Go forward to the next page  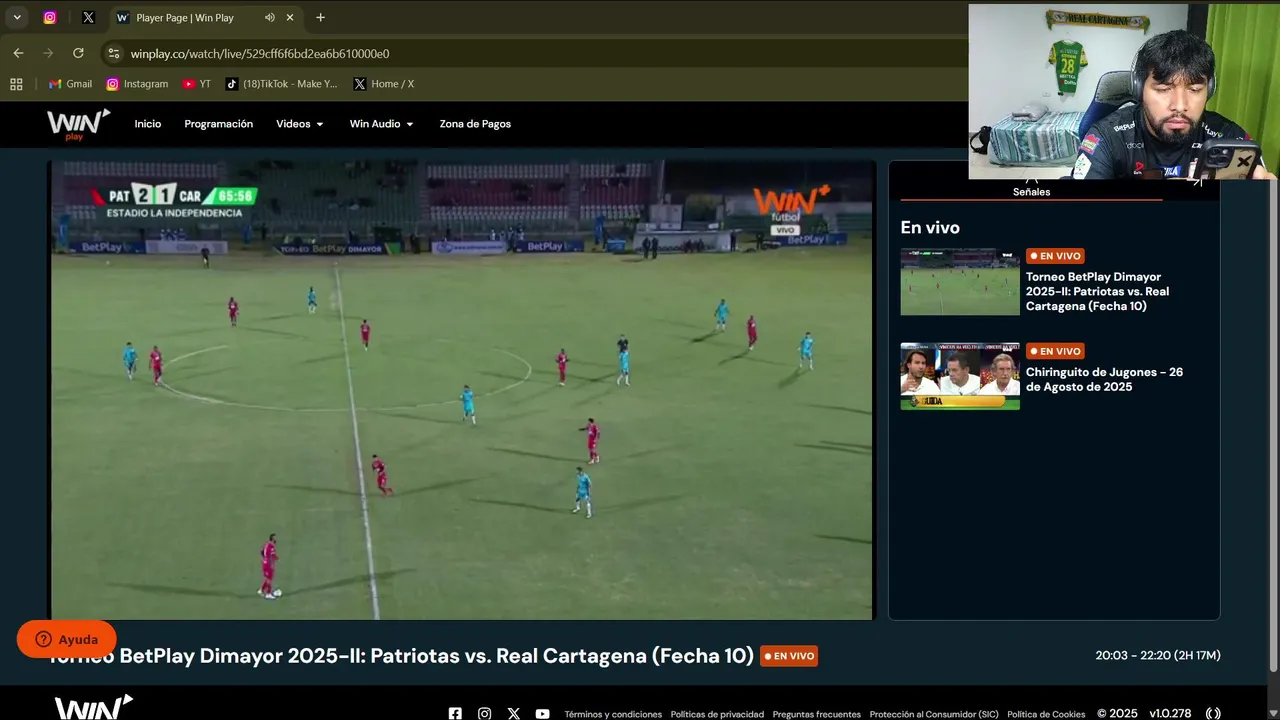click(x=48, y=53)
